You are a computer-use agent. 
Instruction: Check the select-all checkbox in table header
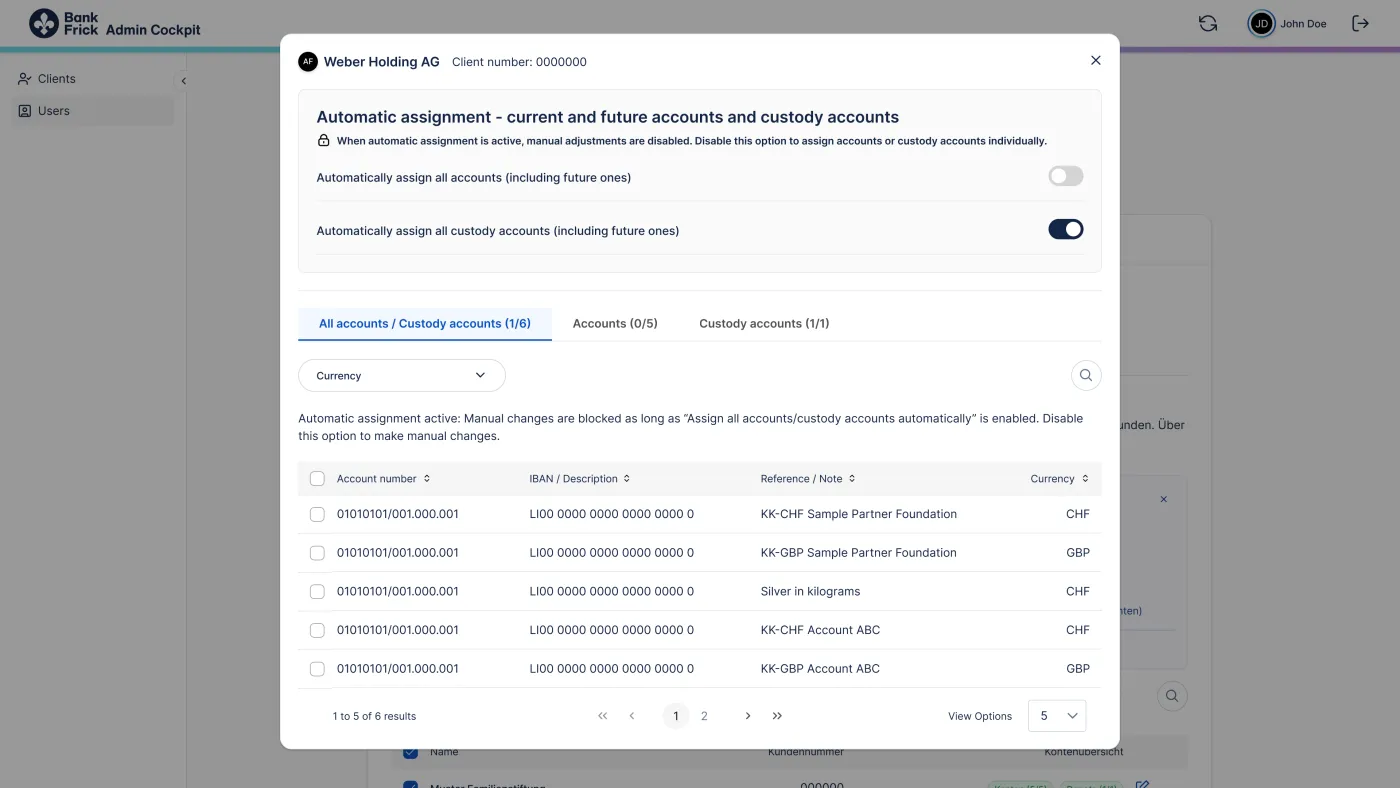point(317,479)
